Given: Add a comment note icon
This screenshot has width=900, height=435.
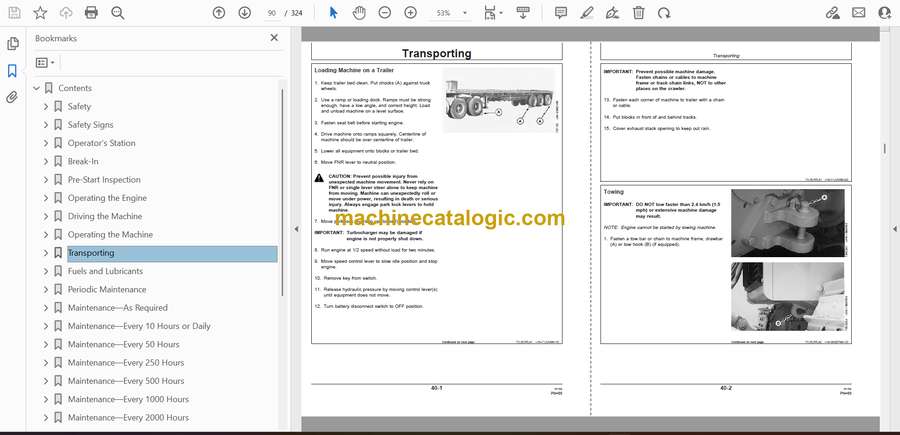Looking at the screenshot, I should (x=561, y=13).
